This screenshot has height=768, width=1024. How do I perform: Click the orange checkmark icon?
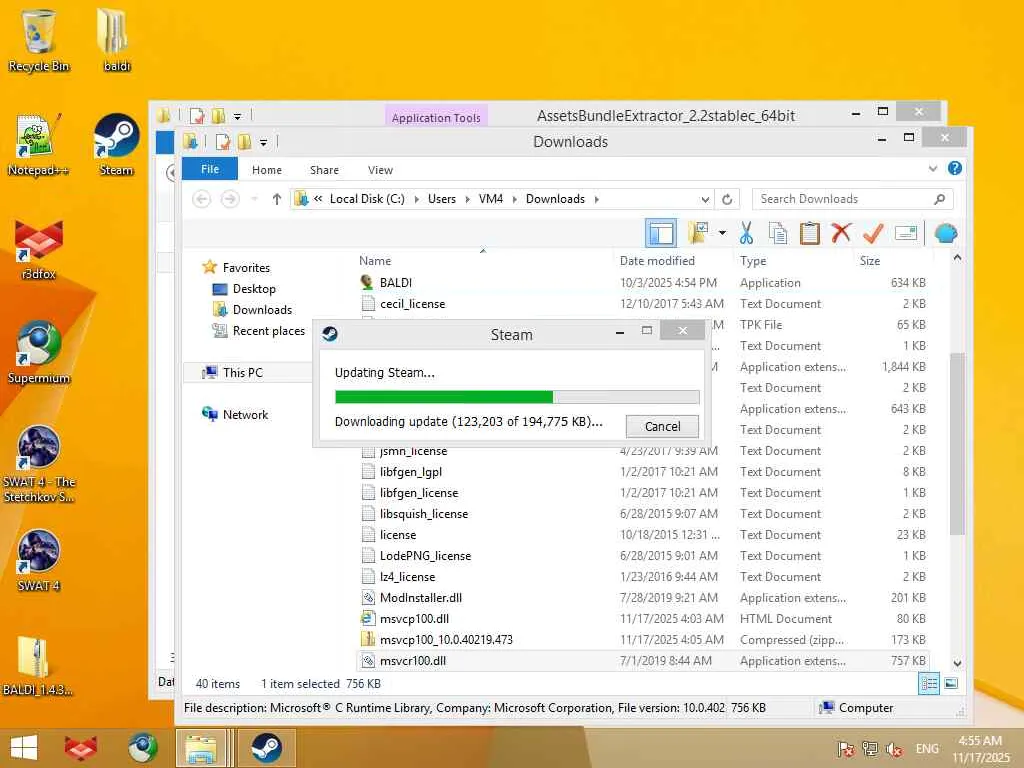pos(873,233)
